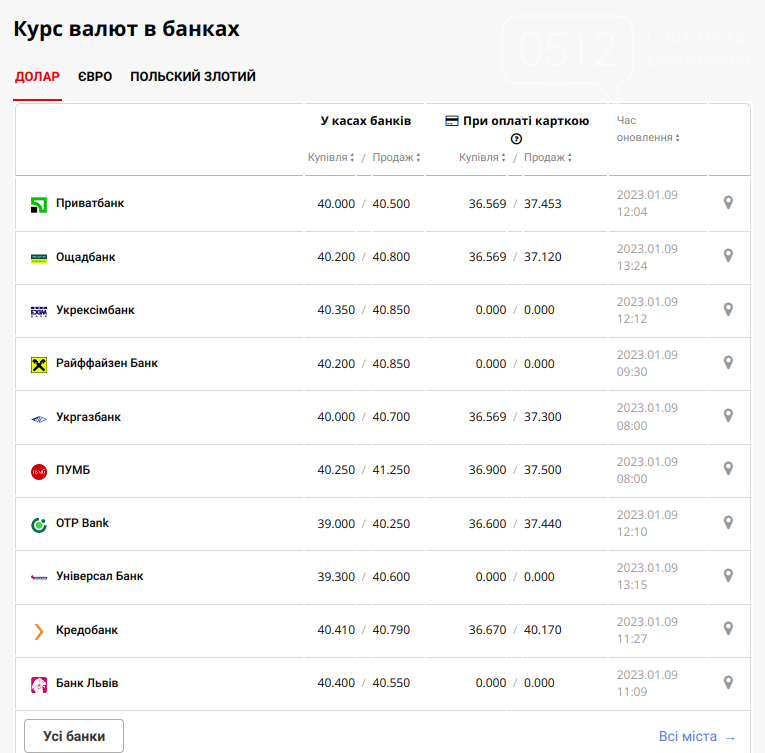Click the Укрексімбанк EXIM logo

point(39,311)
